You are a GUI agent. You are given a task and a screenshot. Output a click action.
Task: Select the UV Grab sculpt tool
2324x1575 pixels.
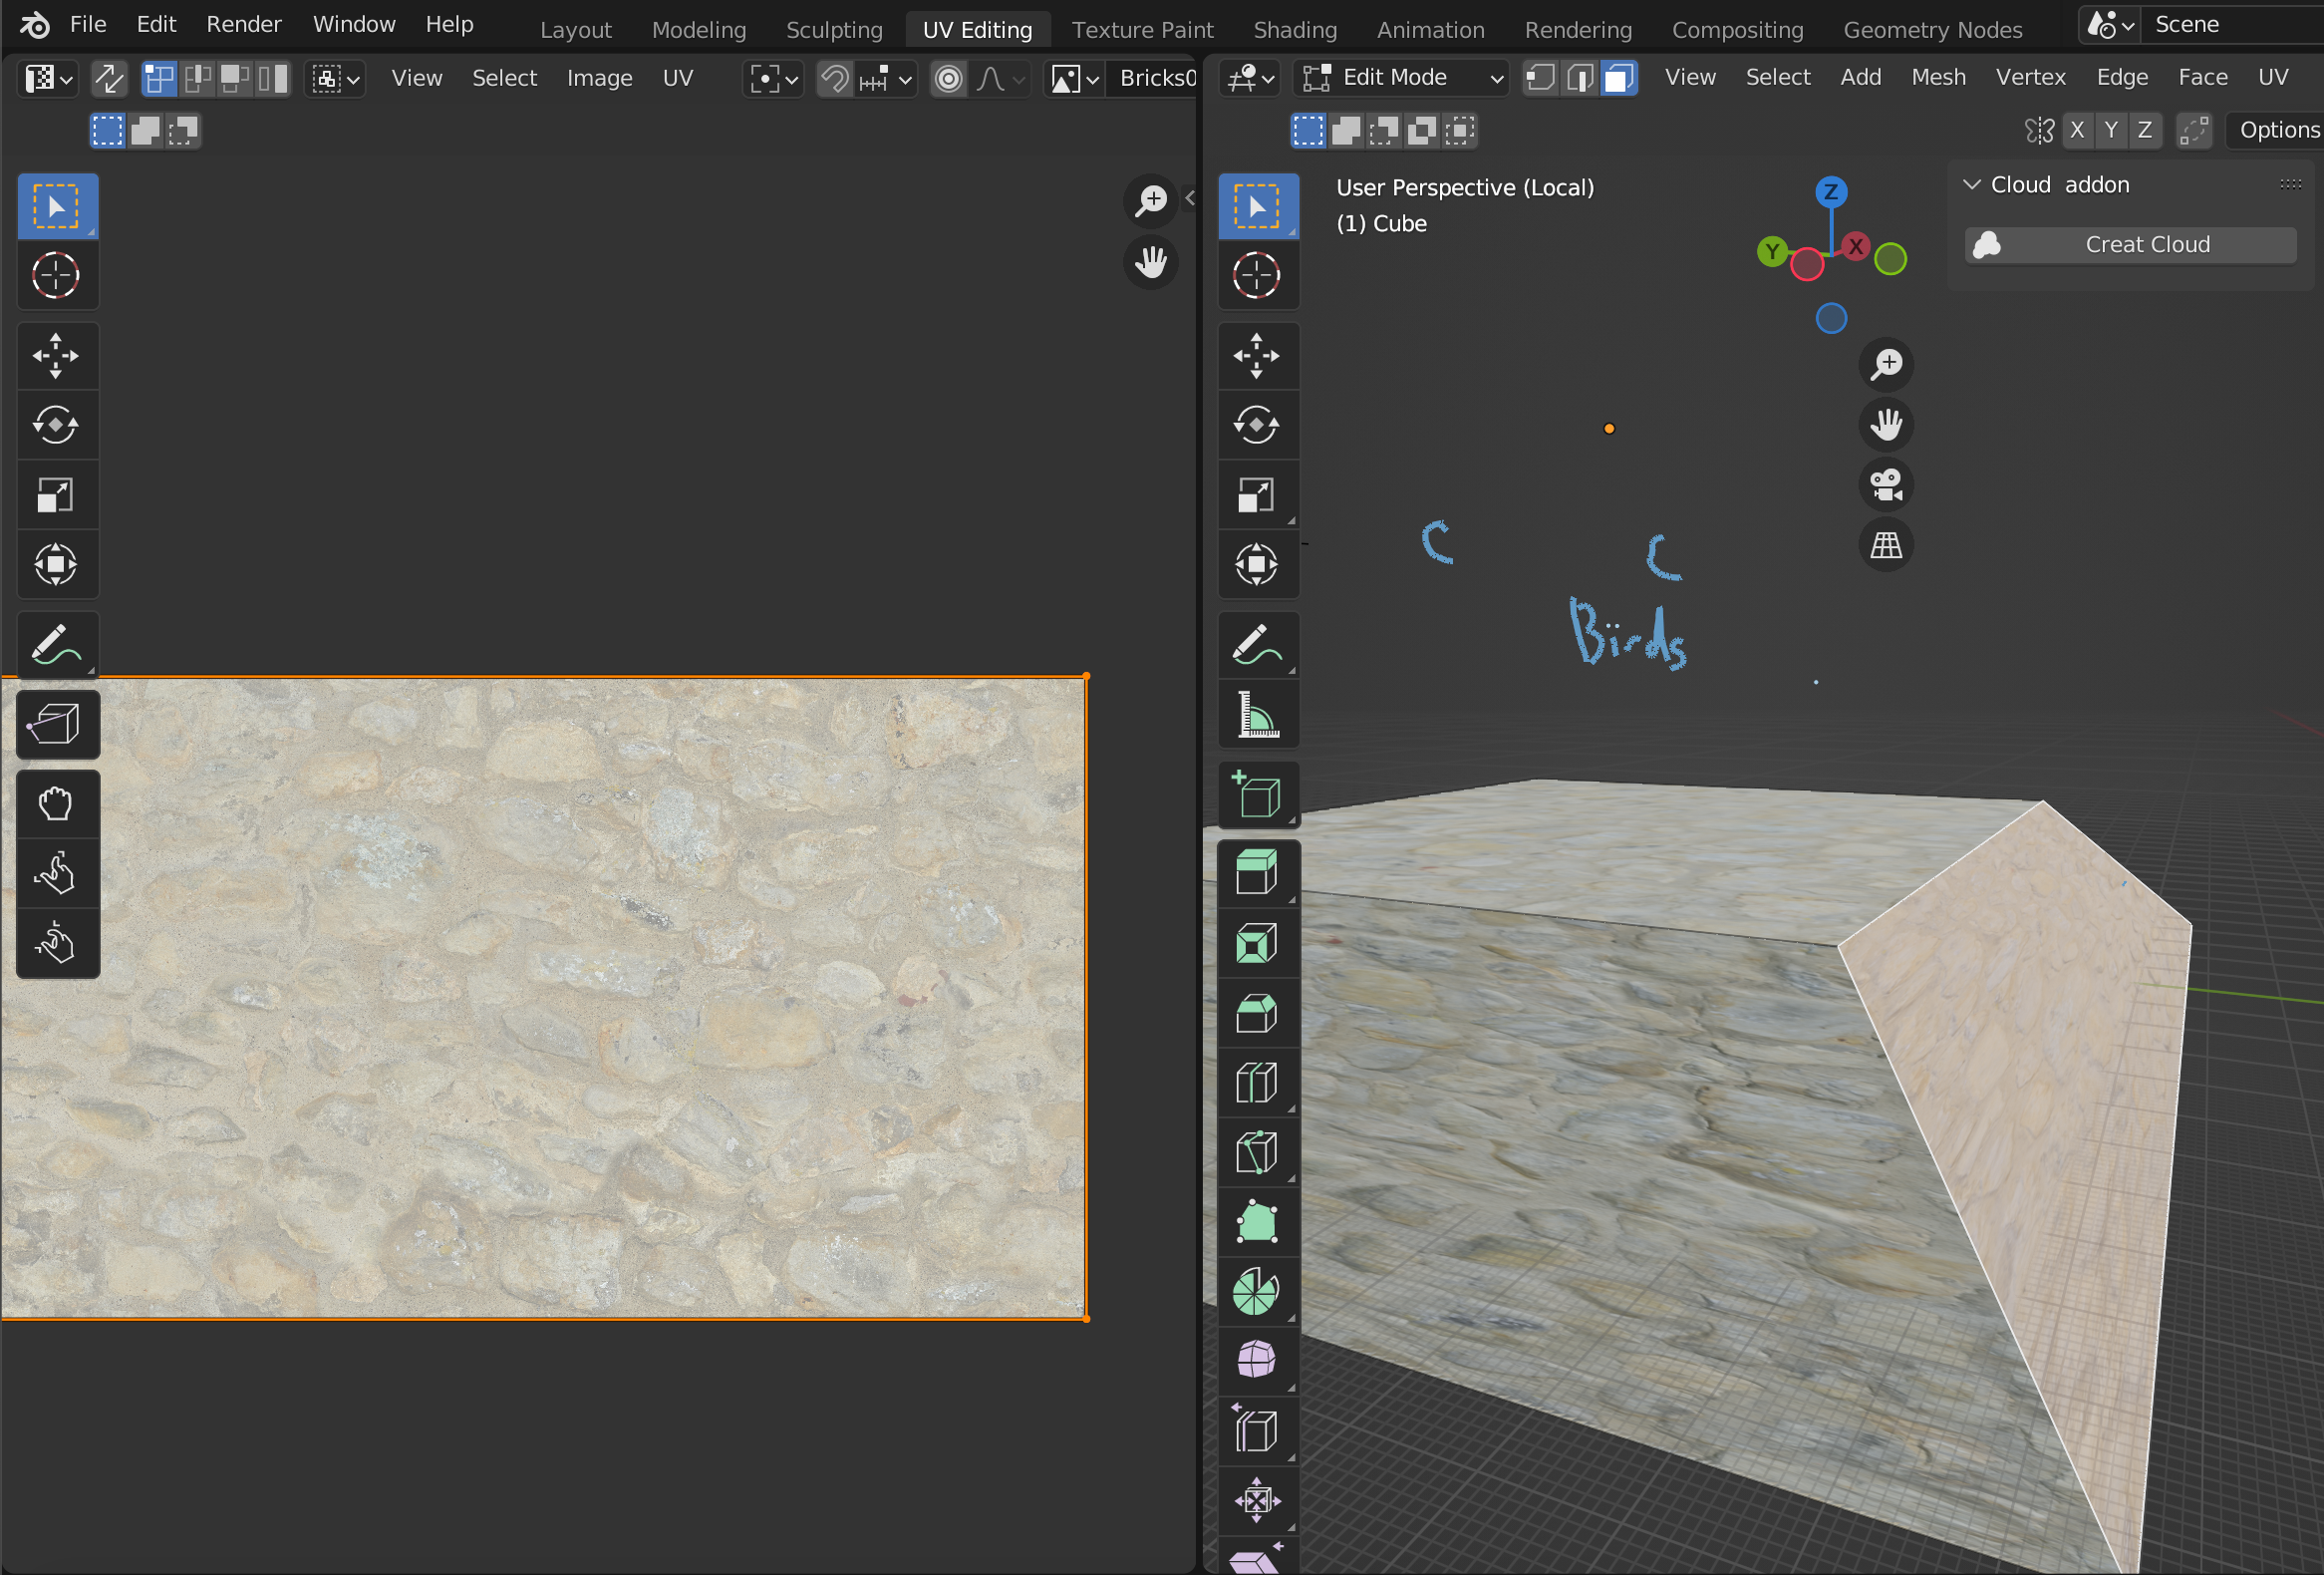click(57, 803)
